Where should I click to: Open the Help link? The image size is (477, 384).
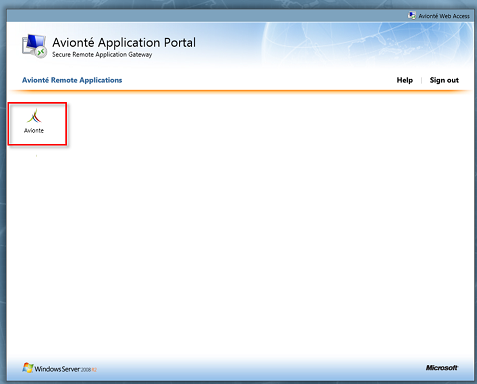(405, 80)
